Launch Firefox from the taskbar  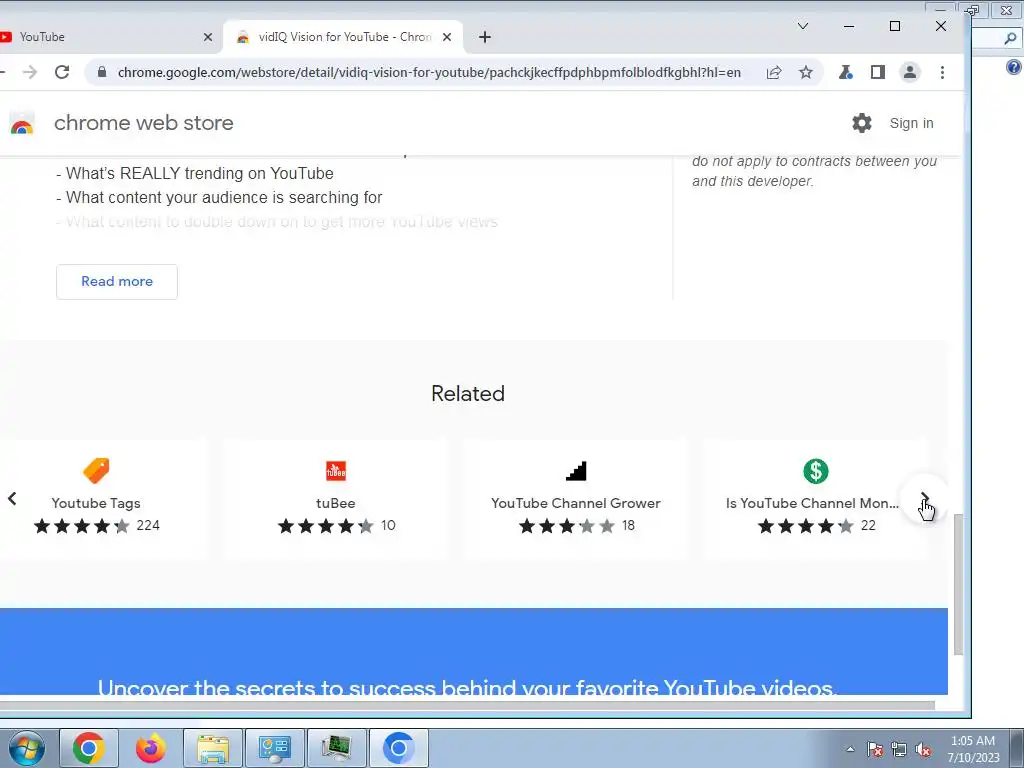point(151,748)
